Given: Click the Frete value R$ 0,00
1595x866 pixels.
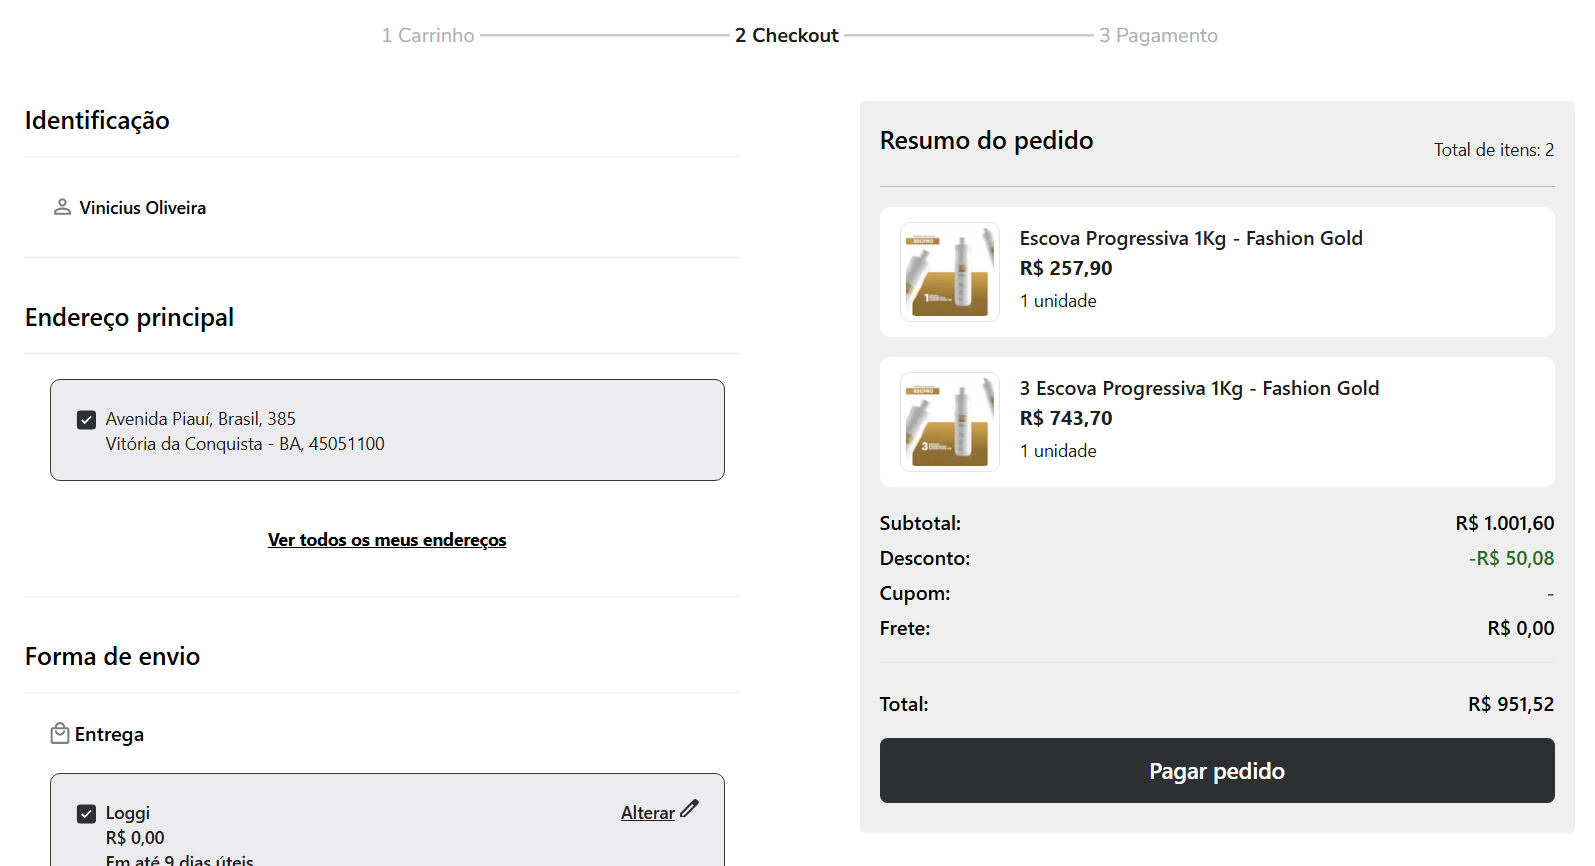Looking at the screenshot, I should click(x=1521, y=628).
